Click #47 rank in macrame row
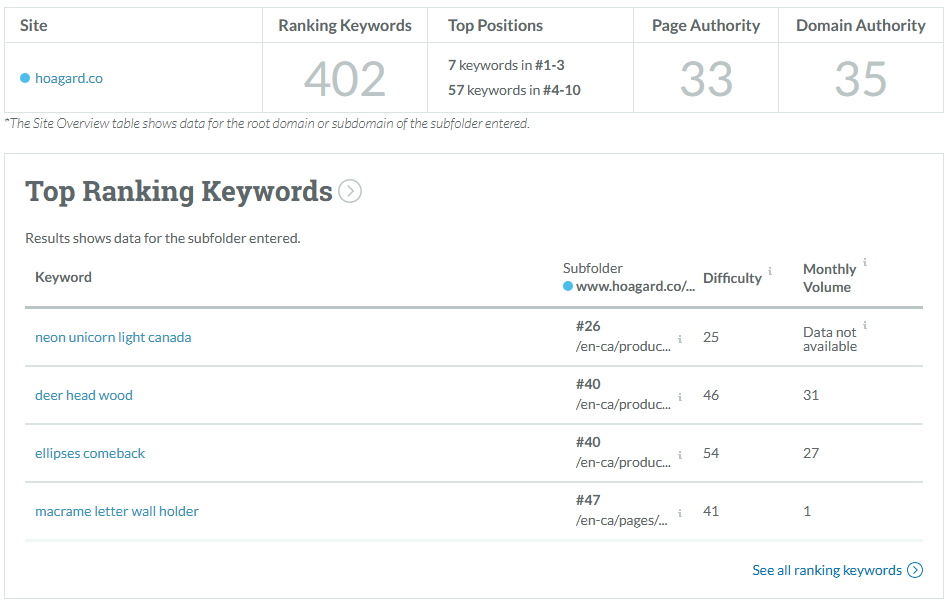The image size is (948, 608). 588,500
